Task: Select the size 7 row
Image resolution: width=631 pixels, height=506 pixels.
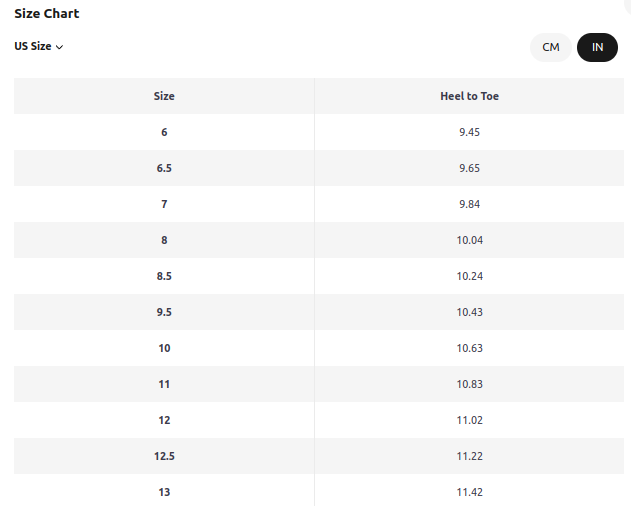Action: pos(319,204)
